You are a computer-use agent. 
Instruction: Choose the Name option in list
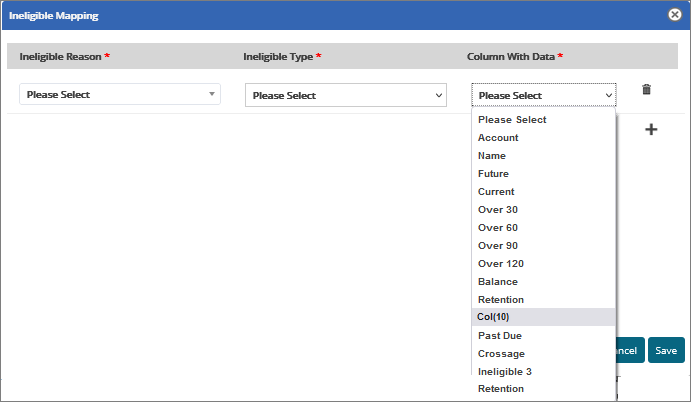(x=492, y=156)
